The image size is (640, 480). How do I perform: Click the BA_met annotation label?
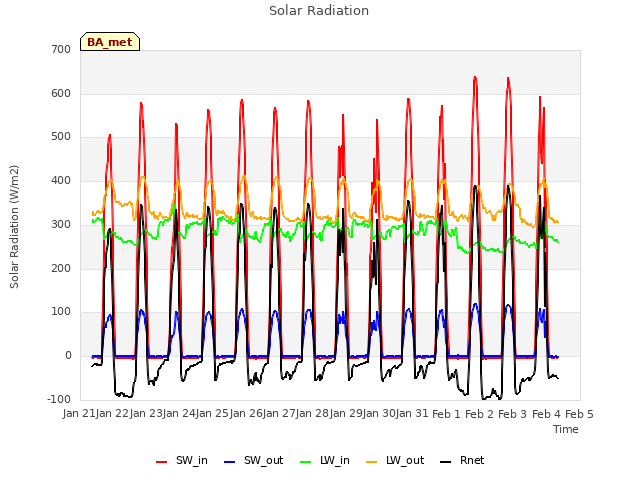[x=110, y=42]
